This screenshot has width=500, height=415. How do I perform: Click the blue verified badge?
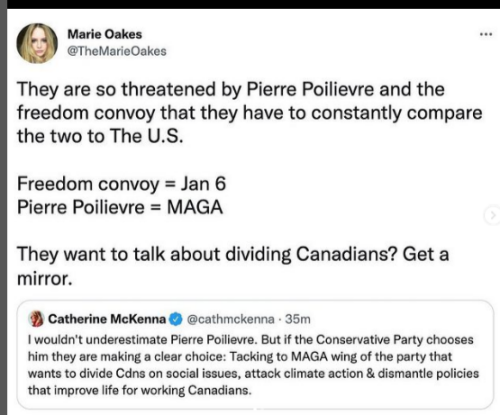click(x=176, y=319)
